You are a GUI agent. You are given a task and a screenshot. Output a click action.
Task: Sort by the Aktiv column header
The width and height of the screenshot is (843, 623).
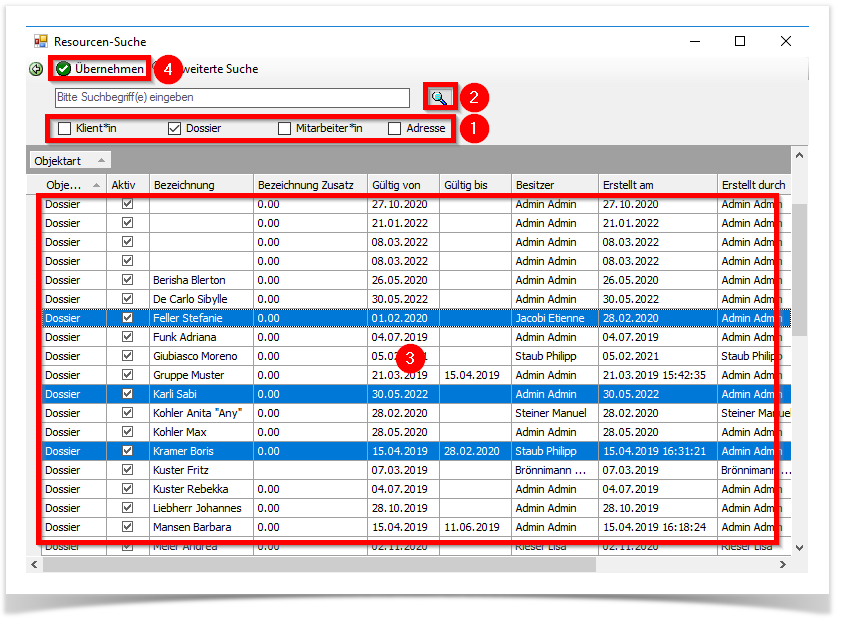(128, 185)
